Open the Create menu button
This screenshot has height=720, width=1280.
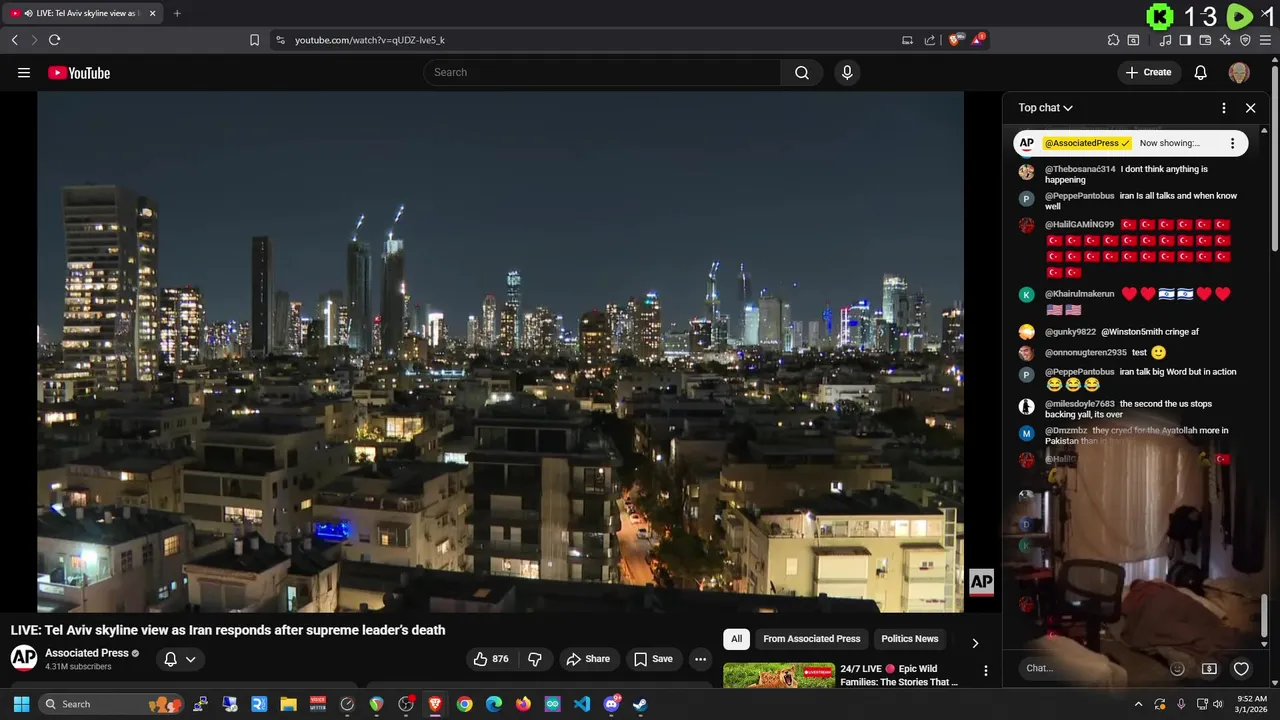(x=1148, y=72)
